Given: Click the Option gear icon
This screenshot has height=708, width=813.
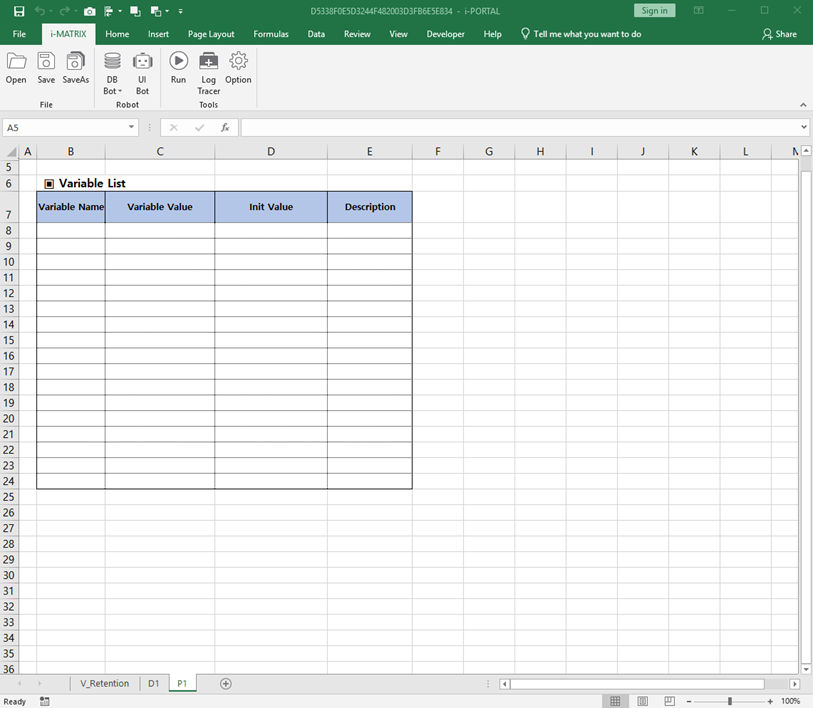Looking at the screenshot, I should click(x=238, y=63).
